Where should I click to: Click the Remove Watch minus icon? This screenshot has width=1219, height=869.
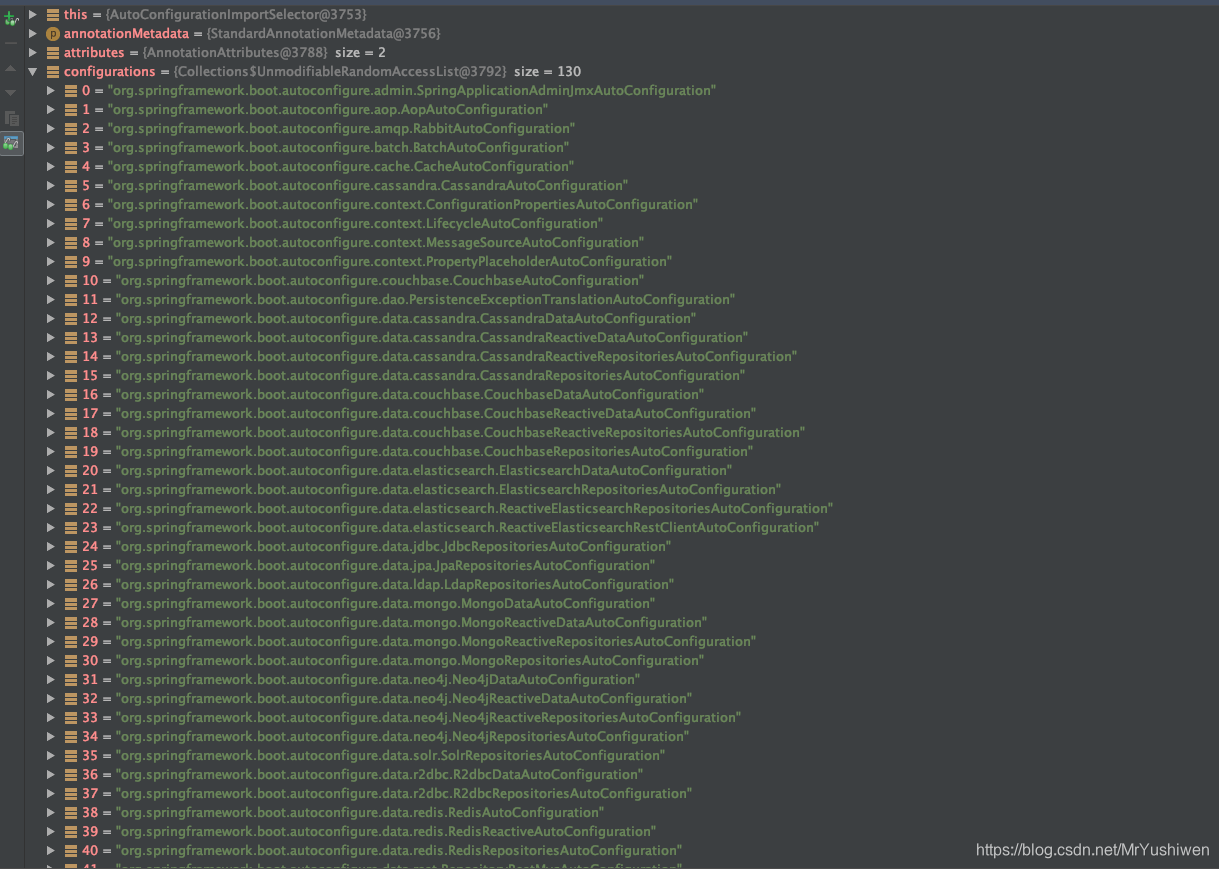(x=11, y=43)
